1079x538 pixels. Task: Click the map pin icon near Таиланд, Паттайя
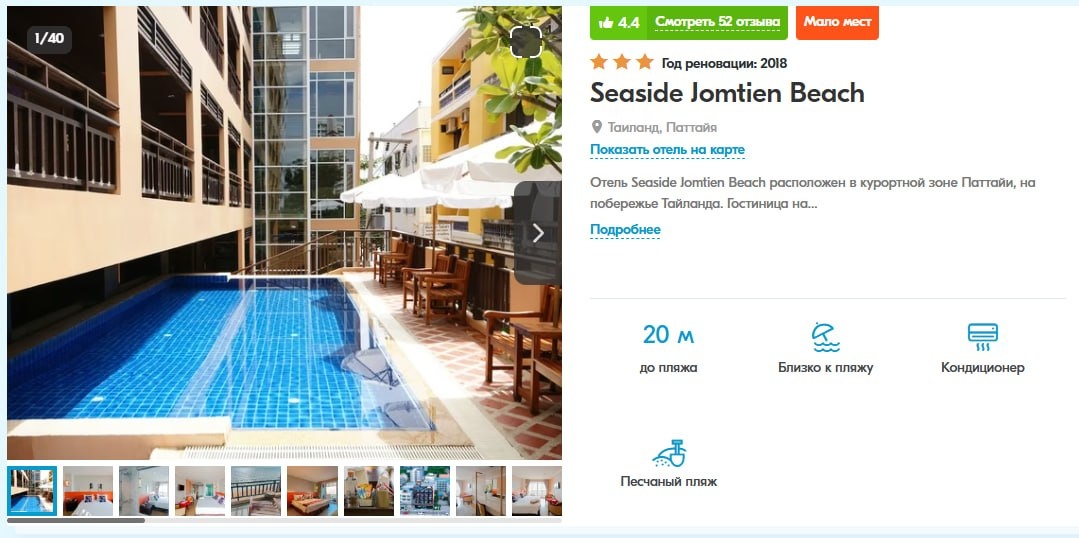(x=597, y=127)
